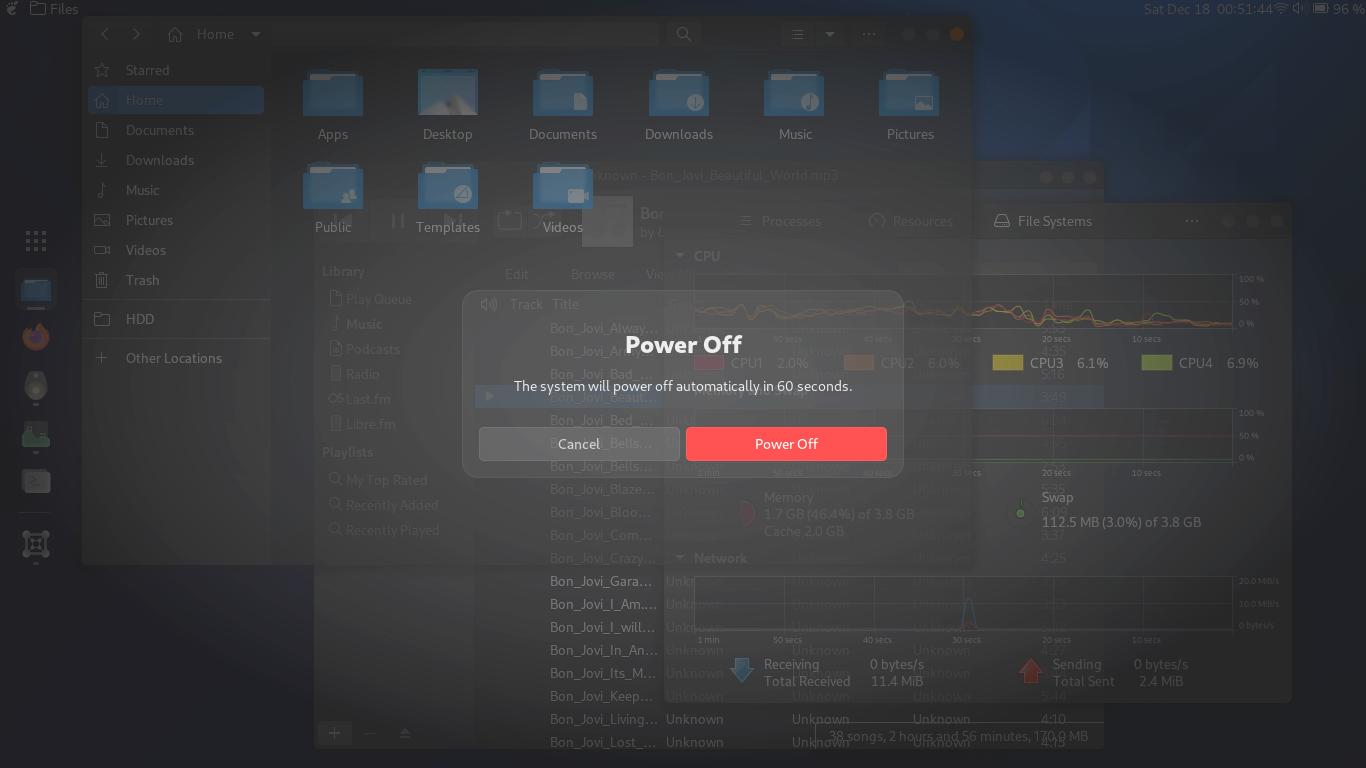The width and height of the screenshot is (1366, 768).
Task: Click the add playlist plus button
Action: [334, 733]
